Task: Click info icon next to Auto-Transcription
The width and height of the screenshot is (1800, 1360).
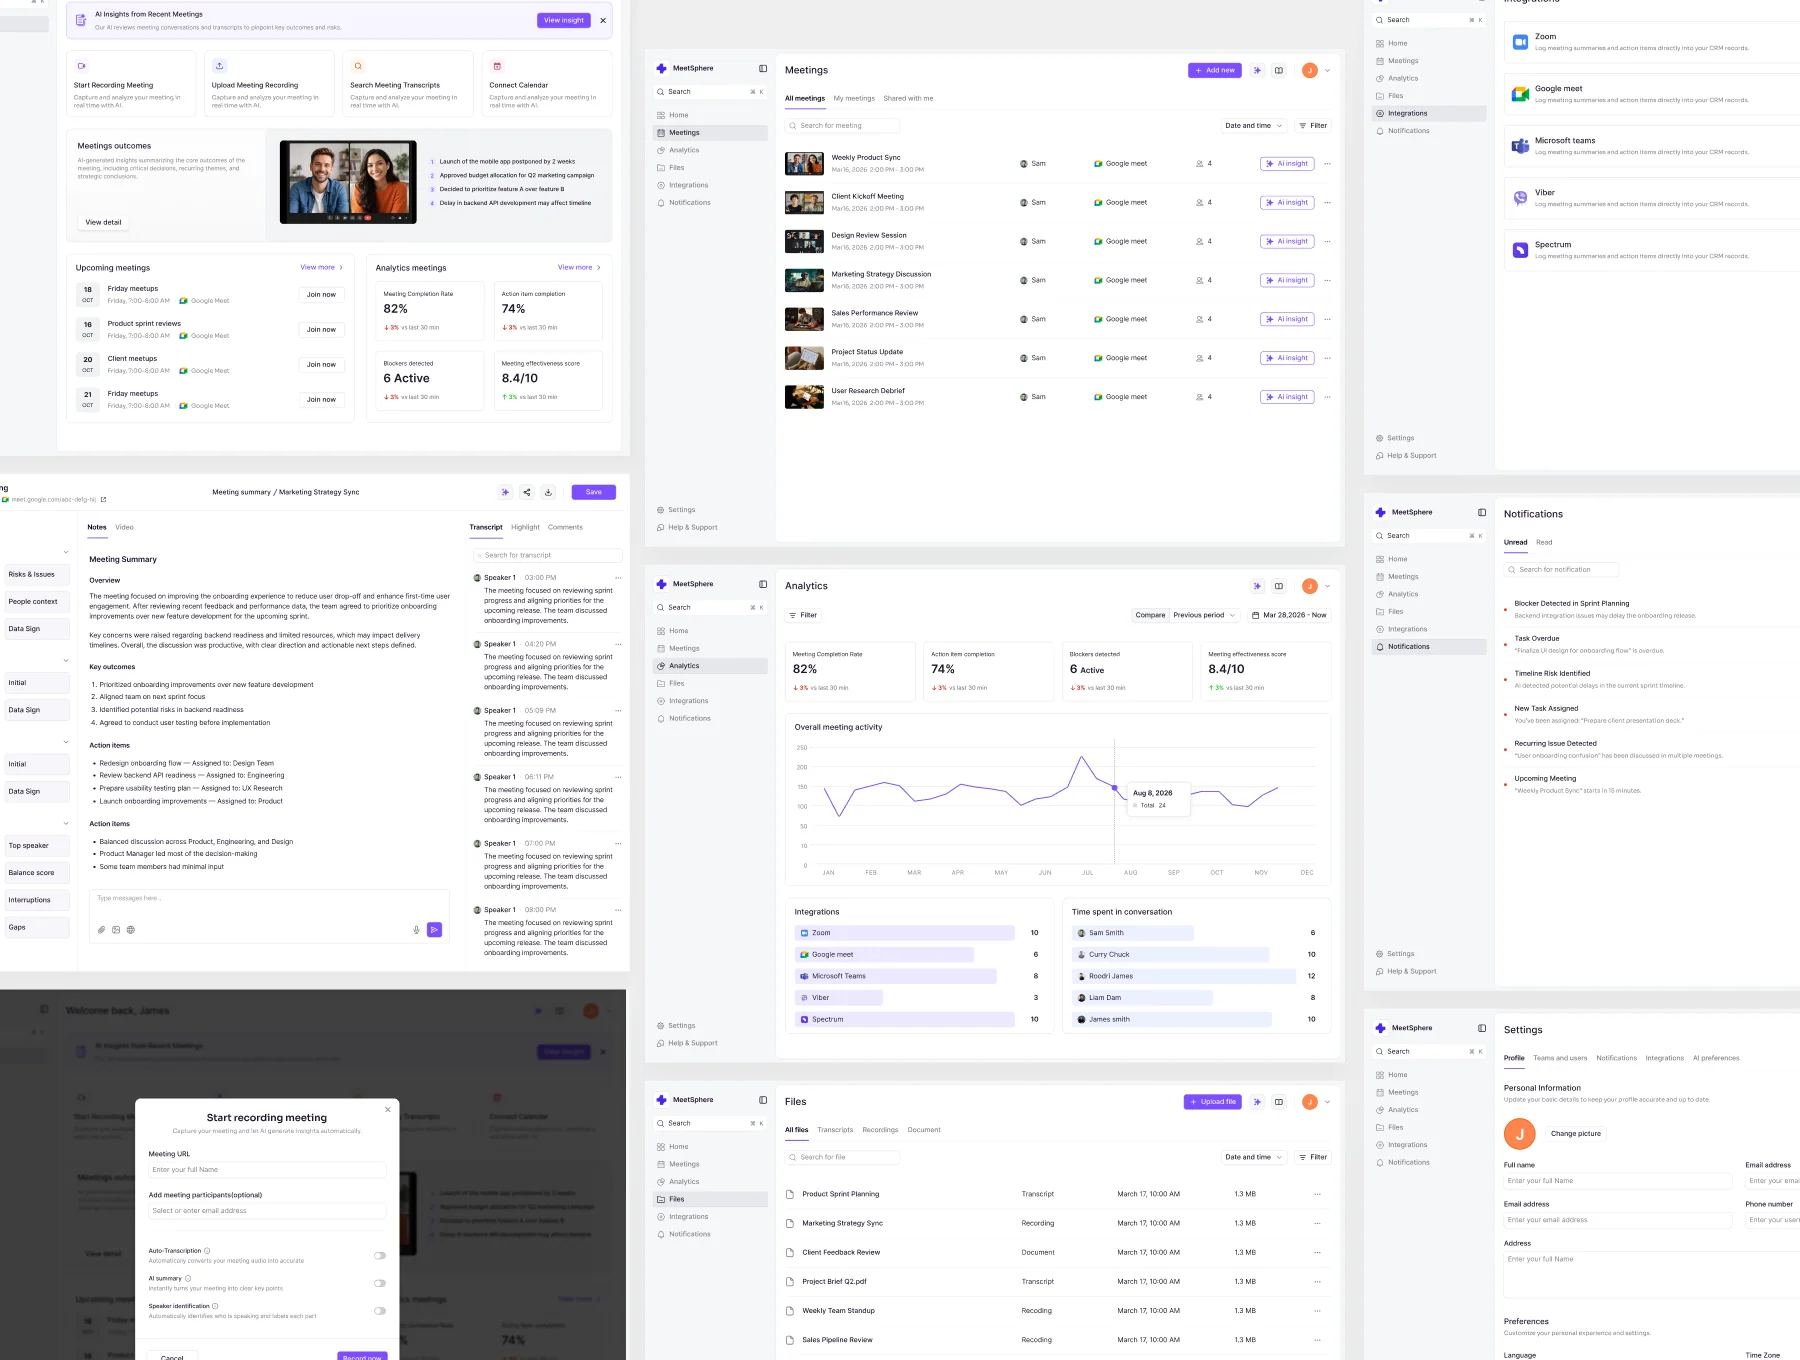Action: pyautogui.click(x=207, y=1251)
